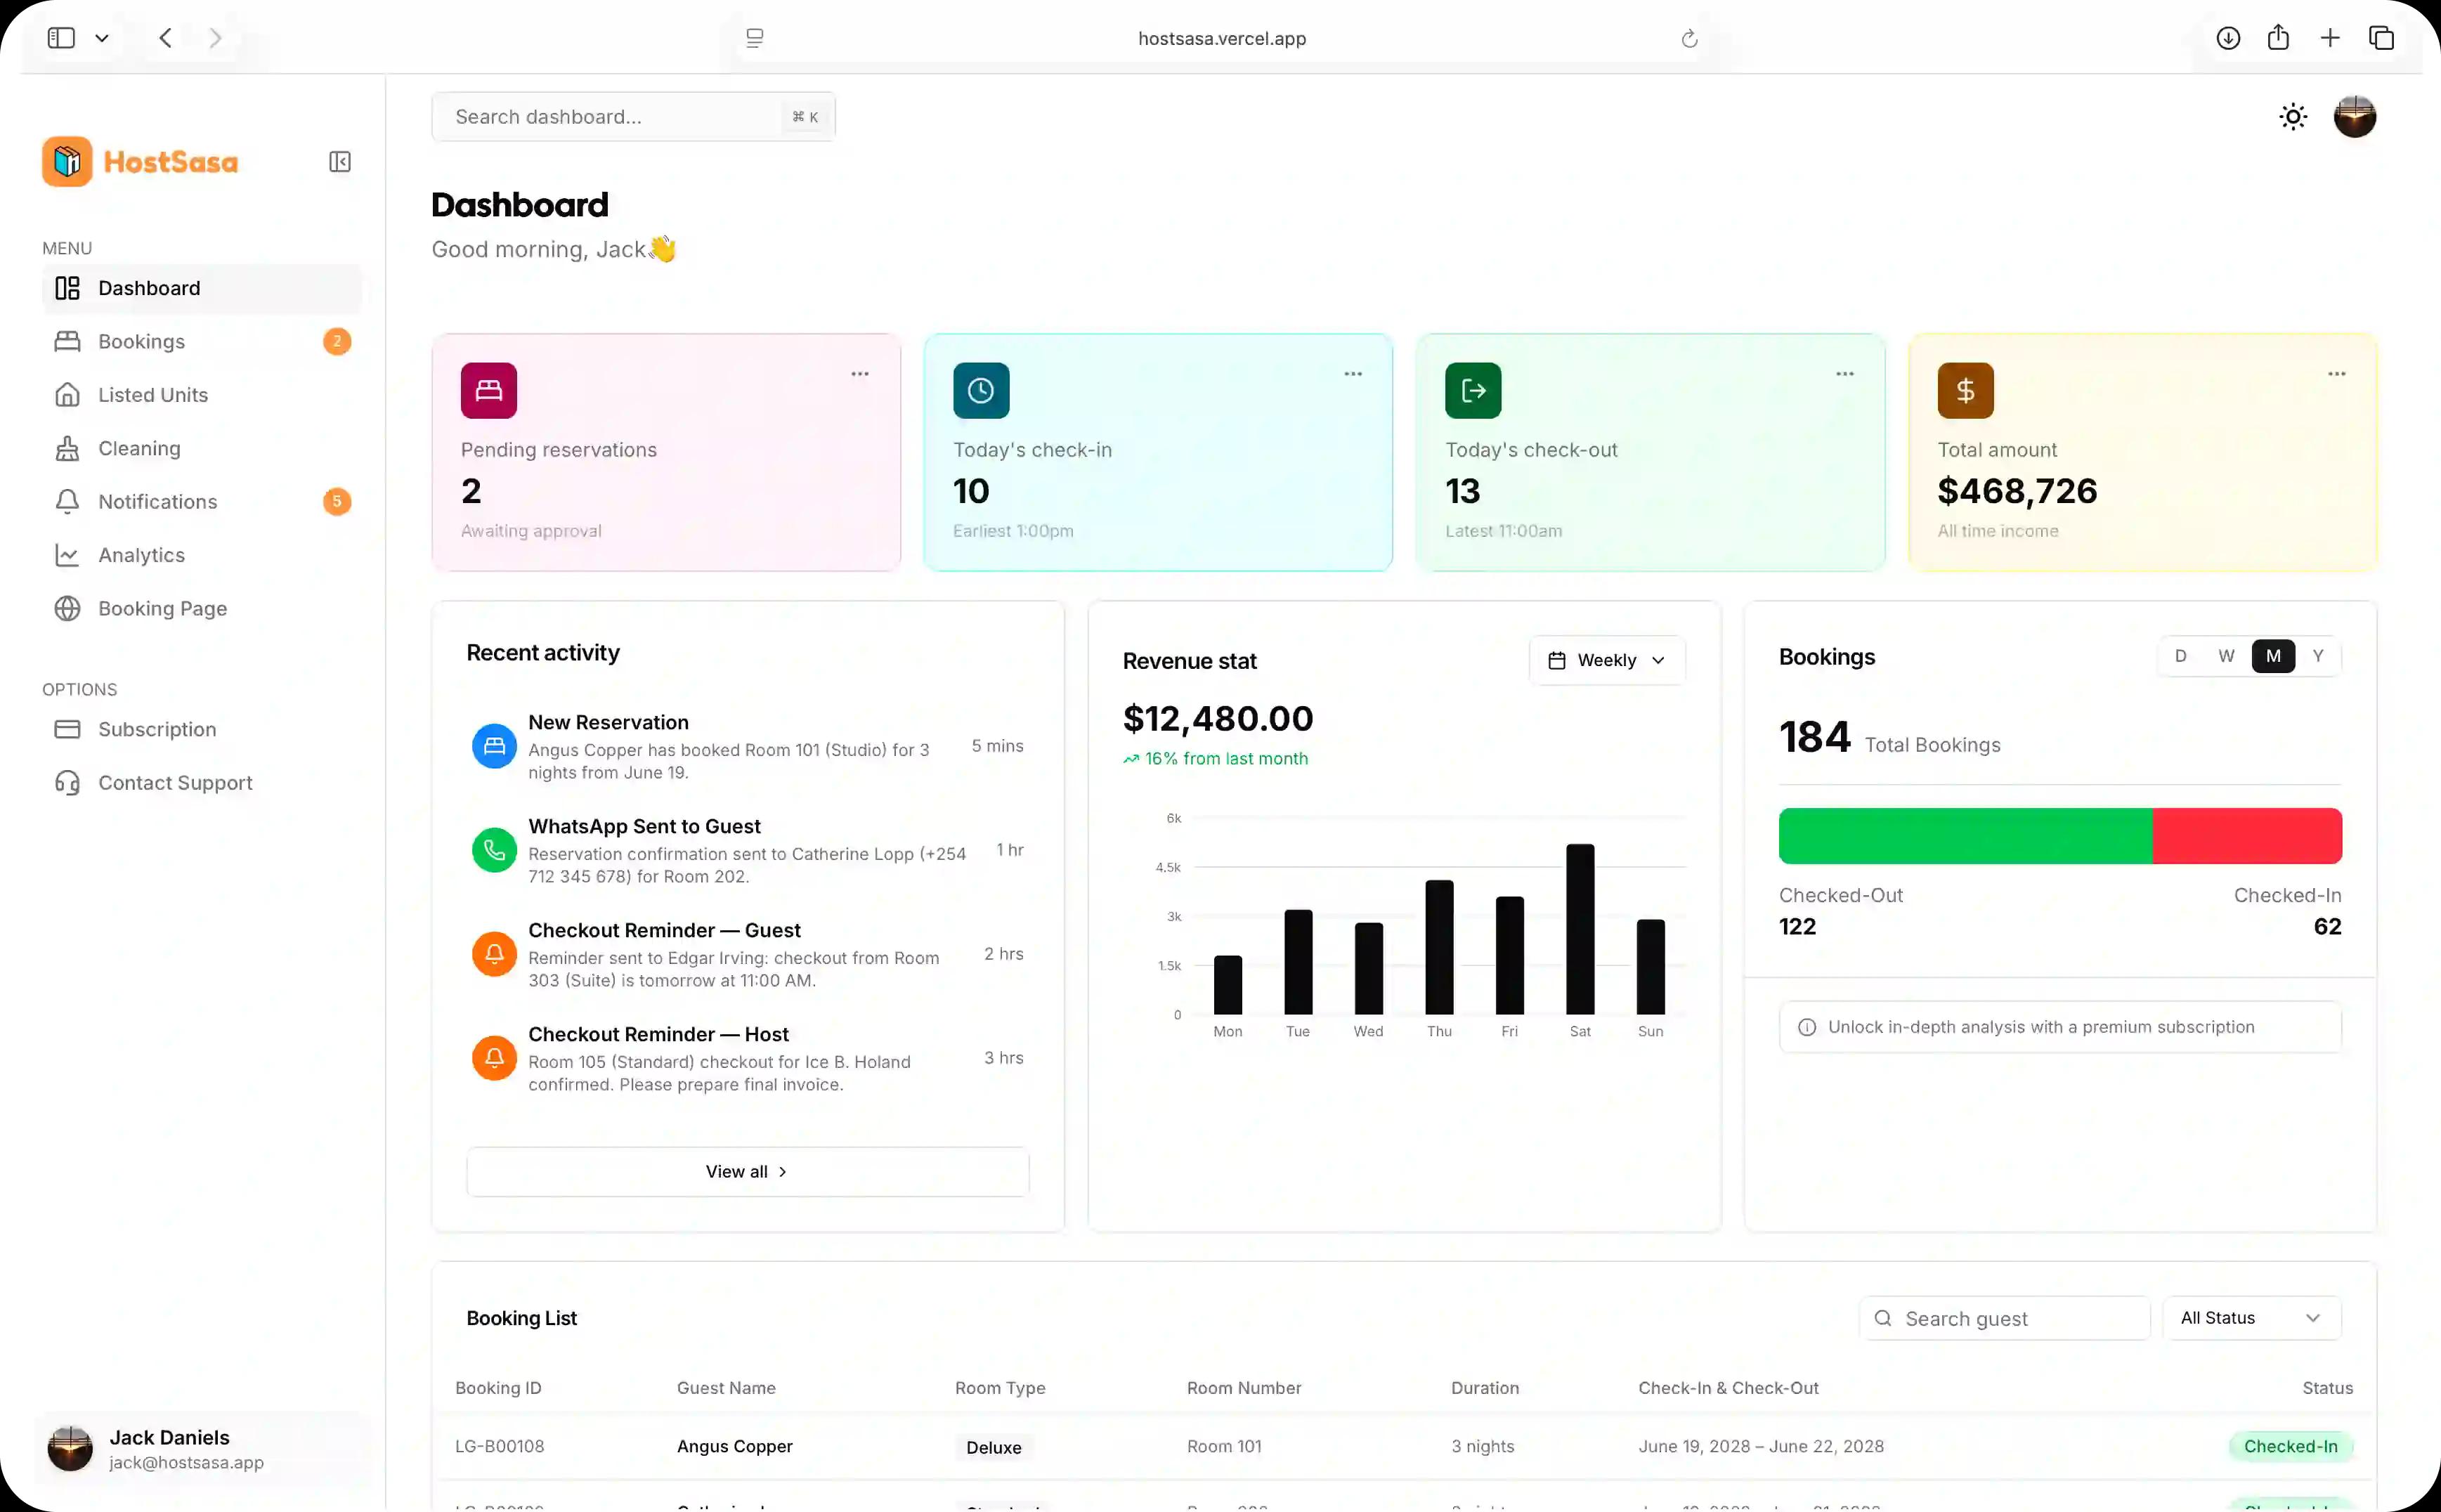2441x1512 pixels.
Task: Open Dashboard in the sidebar menu
Action: (x=202, y=288)
